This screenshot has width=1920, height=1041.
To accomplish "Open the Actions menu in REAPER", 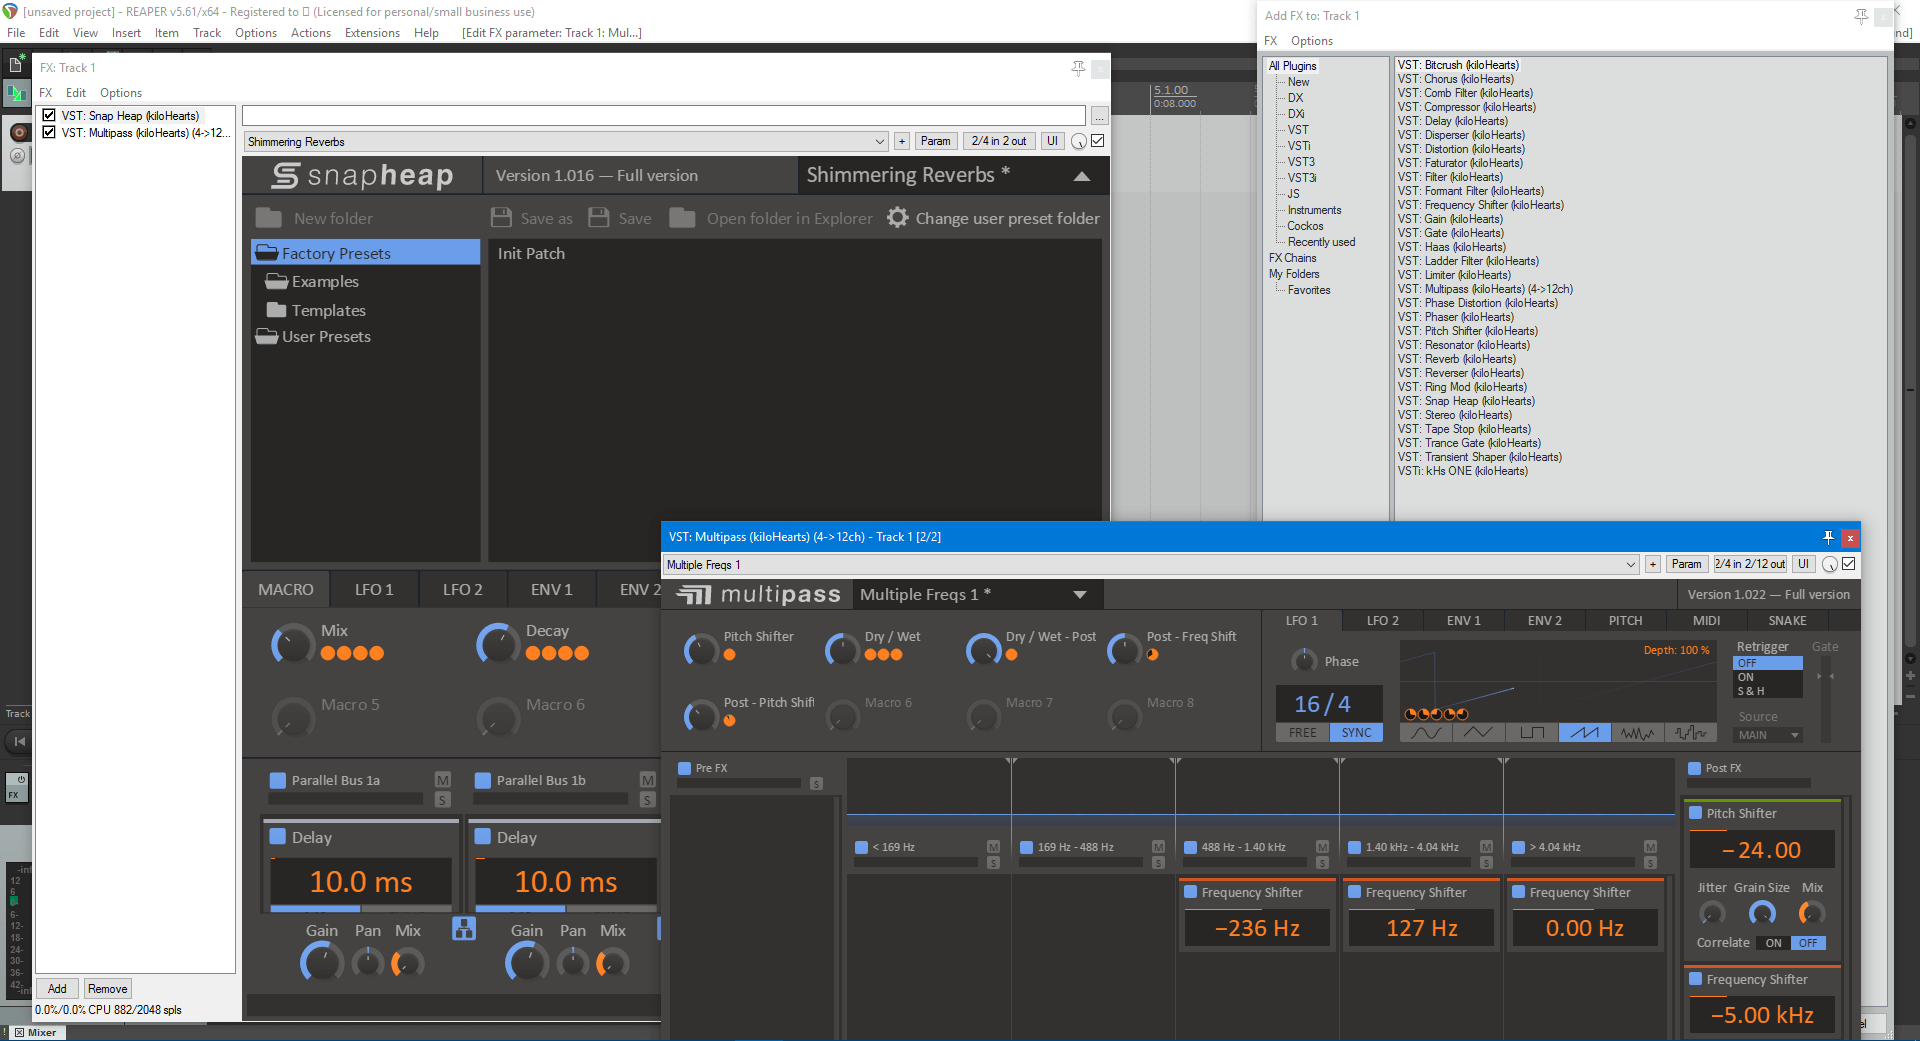I will coord(311,33).
